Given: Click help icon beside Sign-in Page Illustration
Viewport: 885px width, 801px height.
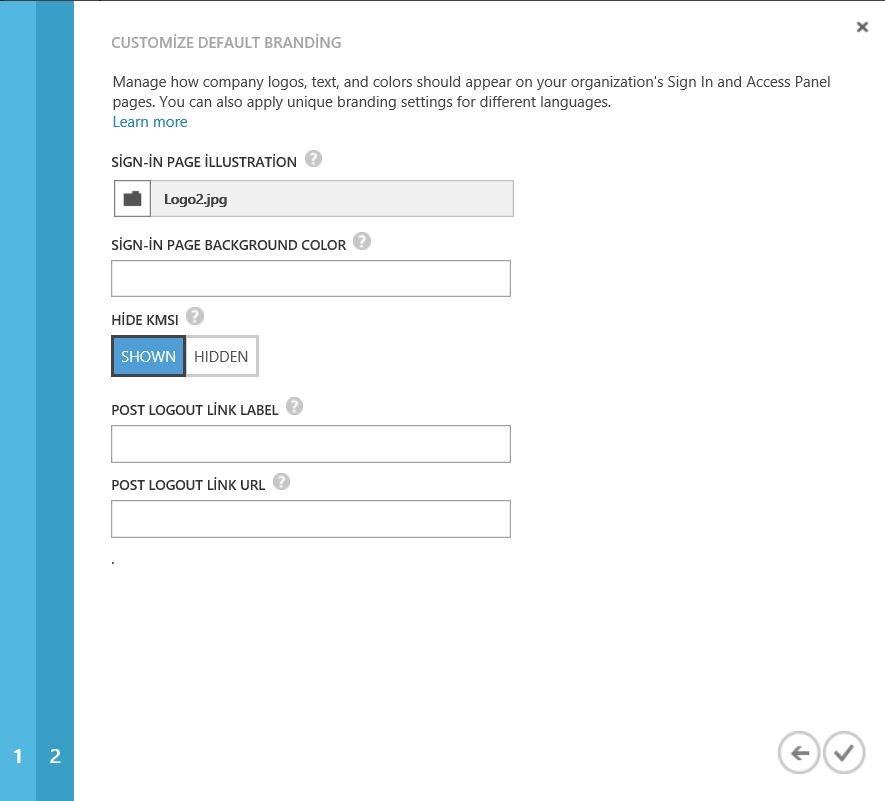Looking at the screenshot, I should 313,159.
